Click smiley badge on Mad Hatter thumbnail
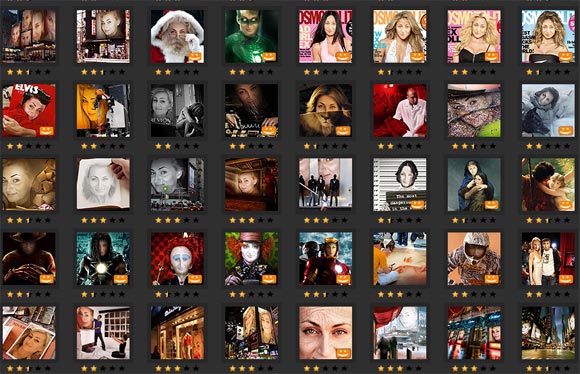The width and height of the screenshot is (580, 374). [269, 279]
